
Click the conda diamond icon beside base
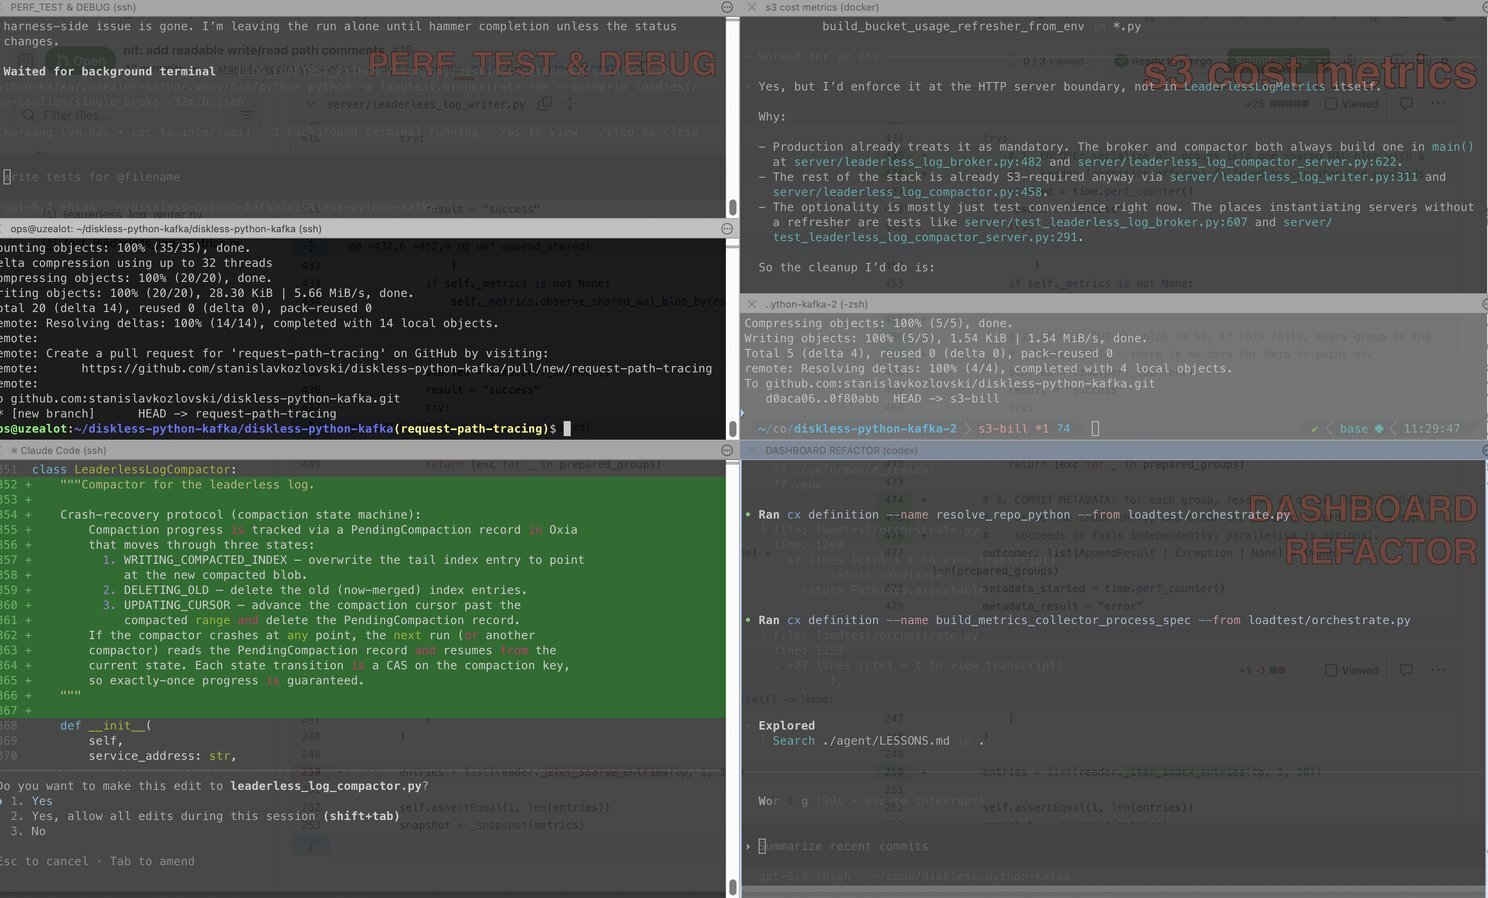click(x=1379, y=429)
